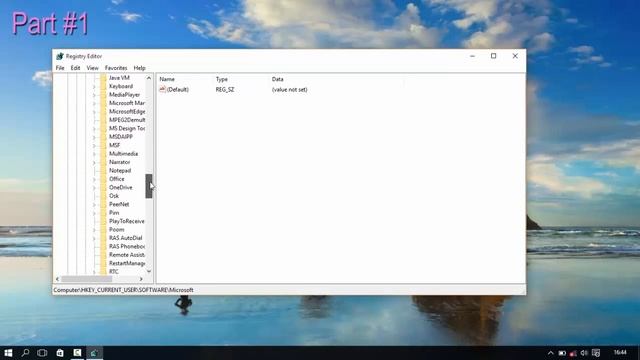
Task: Click the tree vertical scrollbar thumb
Action: (149, 186)
